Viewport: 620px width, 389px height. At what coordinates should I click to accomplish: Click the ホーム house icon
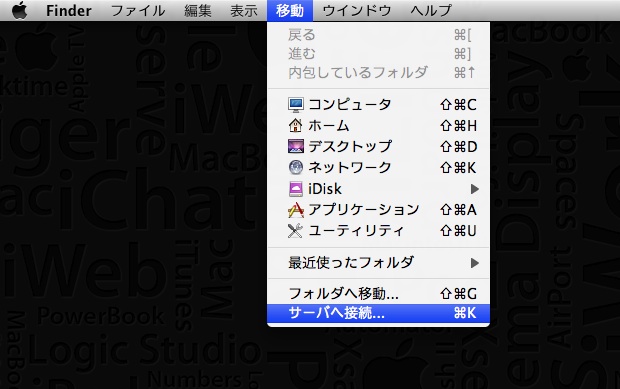[x=296, y=126]
